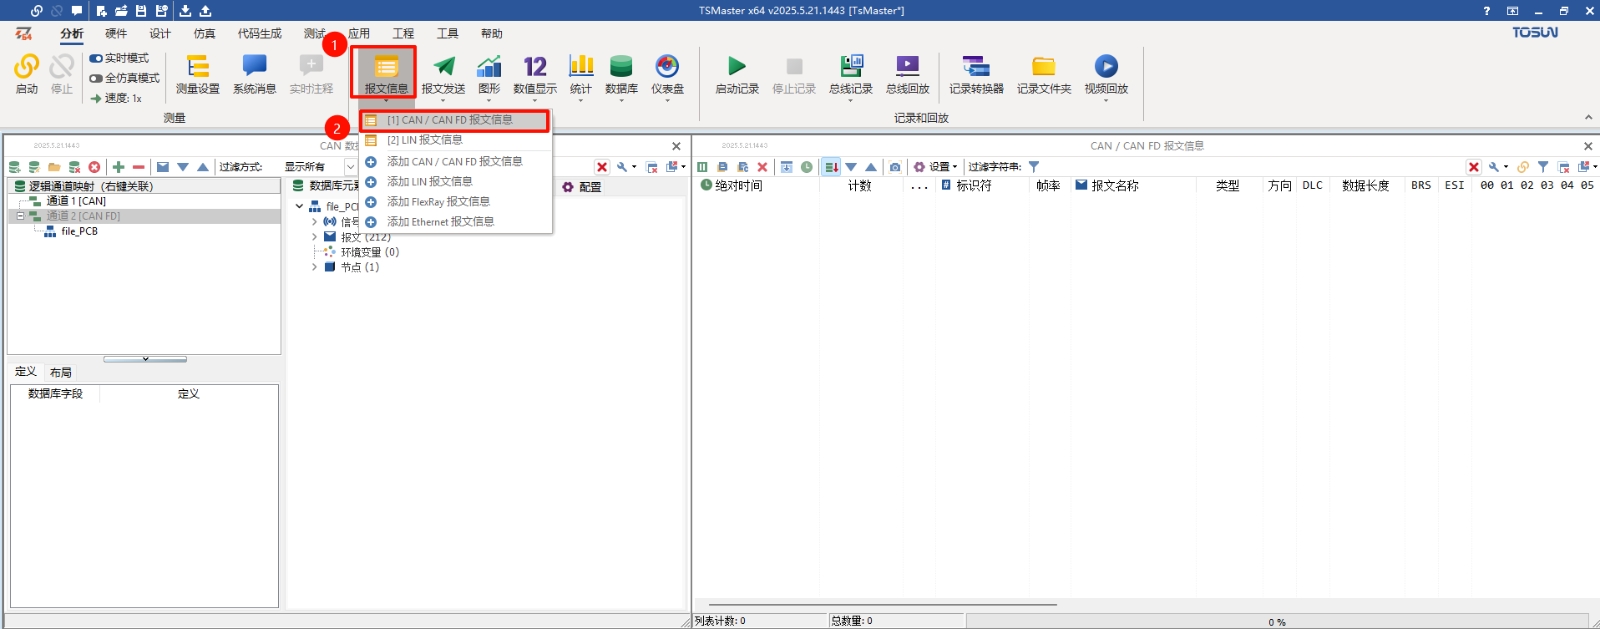
Task: Open 总线回放 bus replay tool
Action: (907, 73)
